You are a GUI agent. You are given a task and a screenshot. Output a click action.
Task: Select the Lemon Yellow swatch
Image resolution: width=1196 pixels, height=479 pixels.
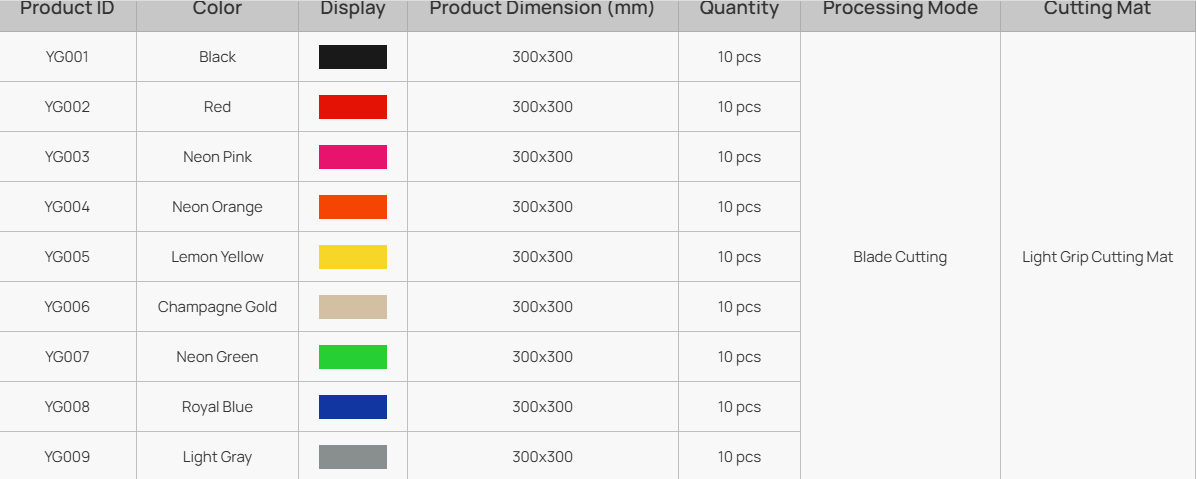(352, 257)
